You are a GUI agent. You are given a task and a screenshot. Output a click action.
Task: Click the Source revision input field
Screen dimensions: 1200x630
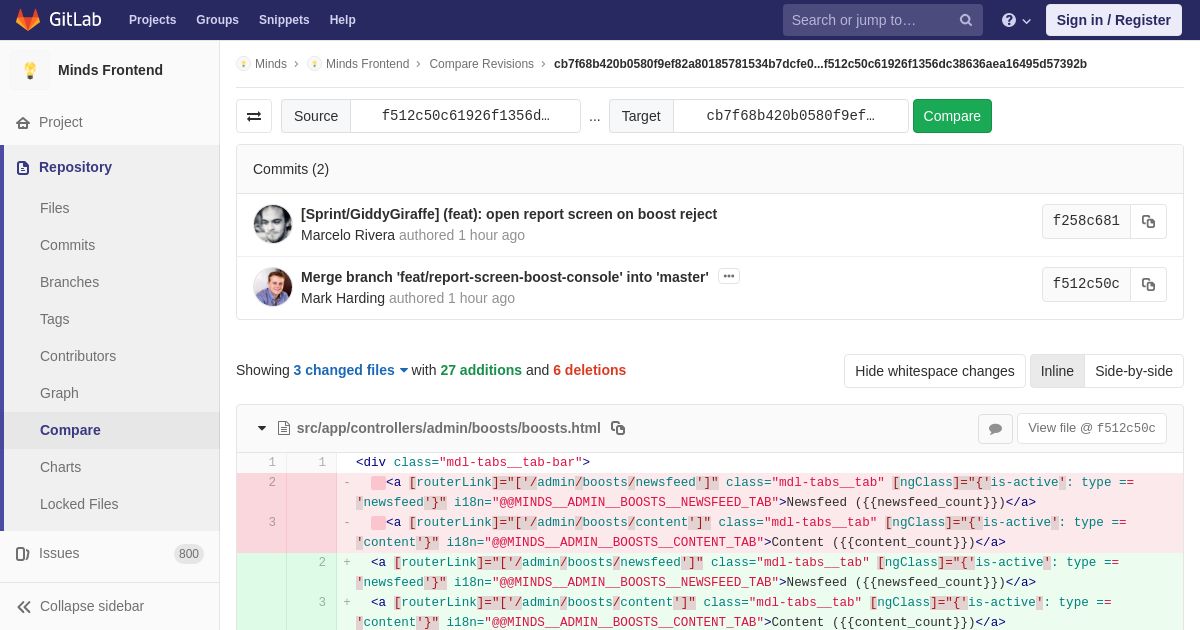click(x=465, y=116)
